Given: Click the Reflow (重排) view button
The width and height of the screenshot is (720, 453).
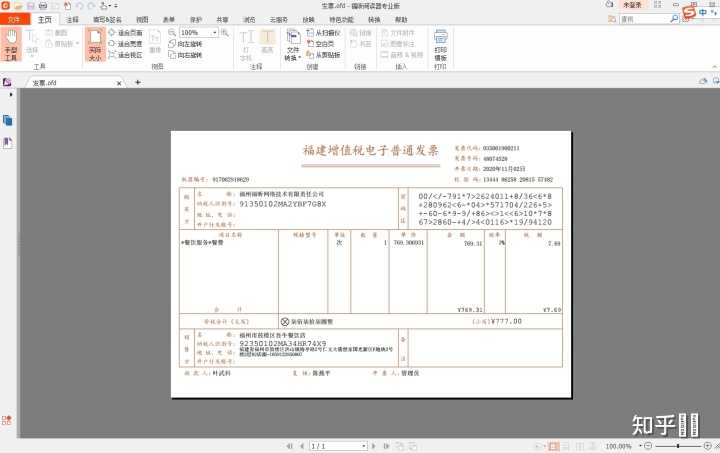Looking at the screenshot, I should tap(155, 42).
